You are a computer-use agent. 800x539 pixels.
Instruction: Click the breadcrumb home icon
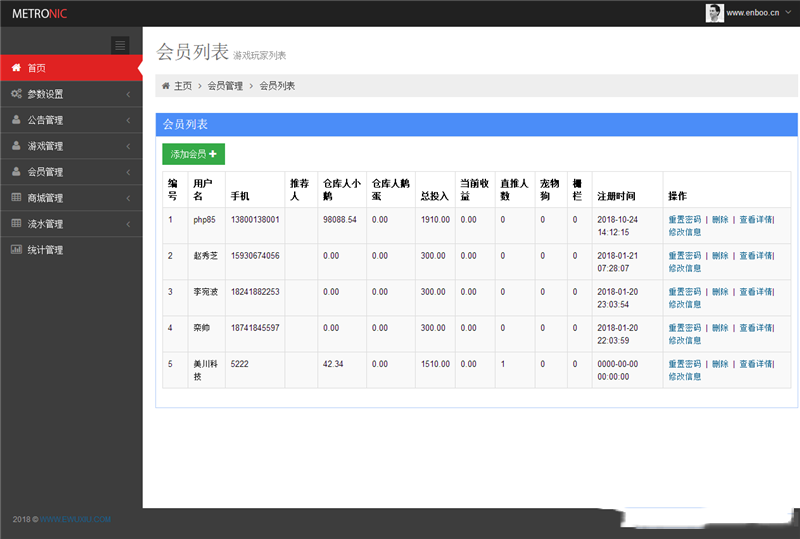pyautogui.click(x=165, y=86)
